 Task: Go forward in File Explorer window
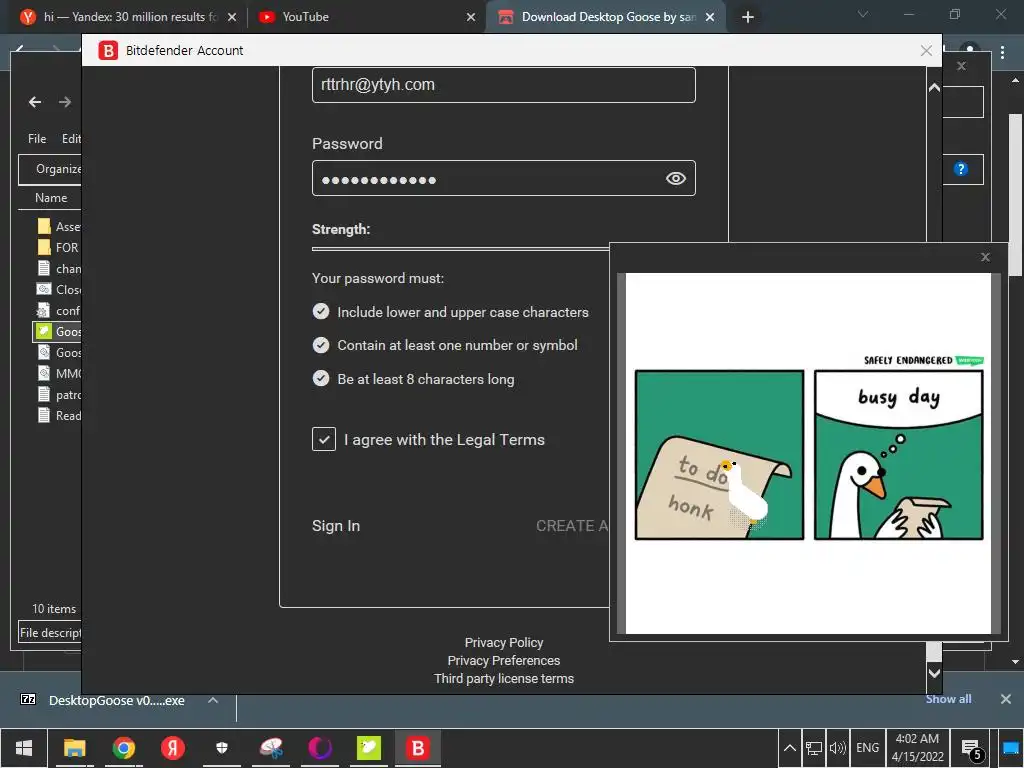click(x=65, y=102)
